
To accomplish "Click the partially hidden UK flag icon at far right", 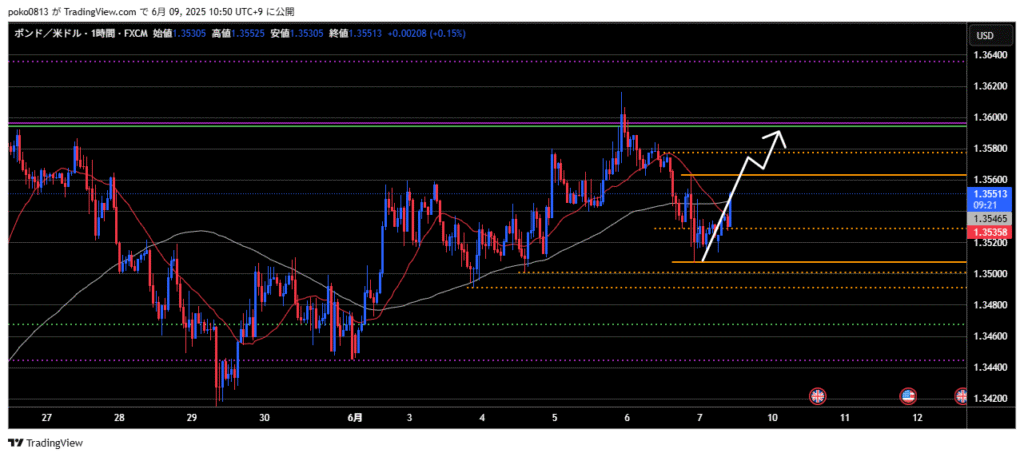I will 962,397.
